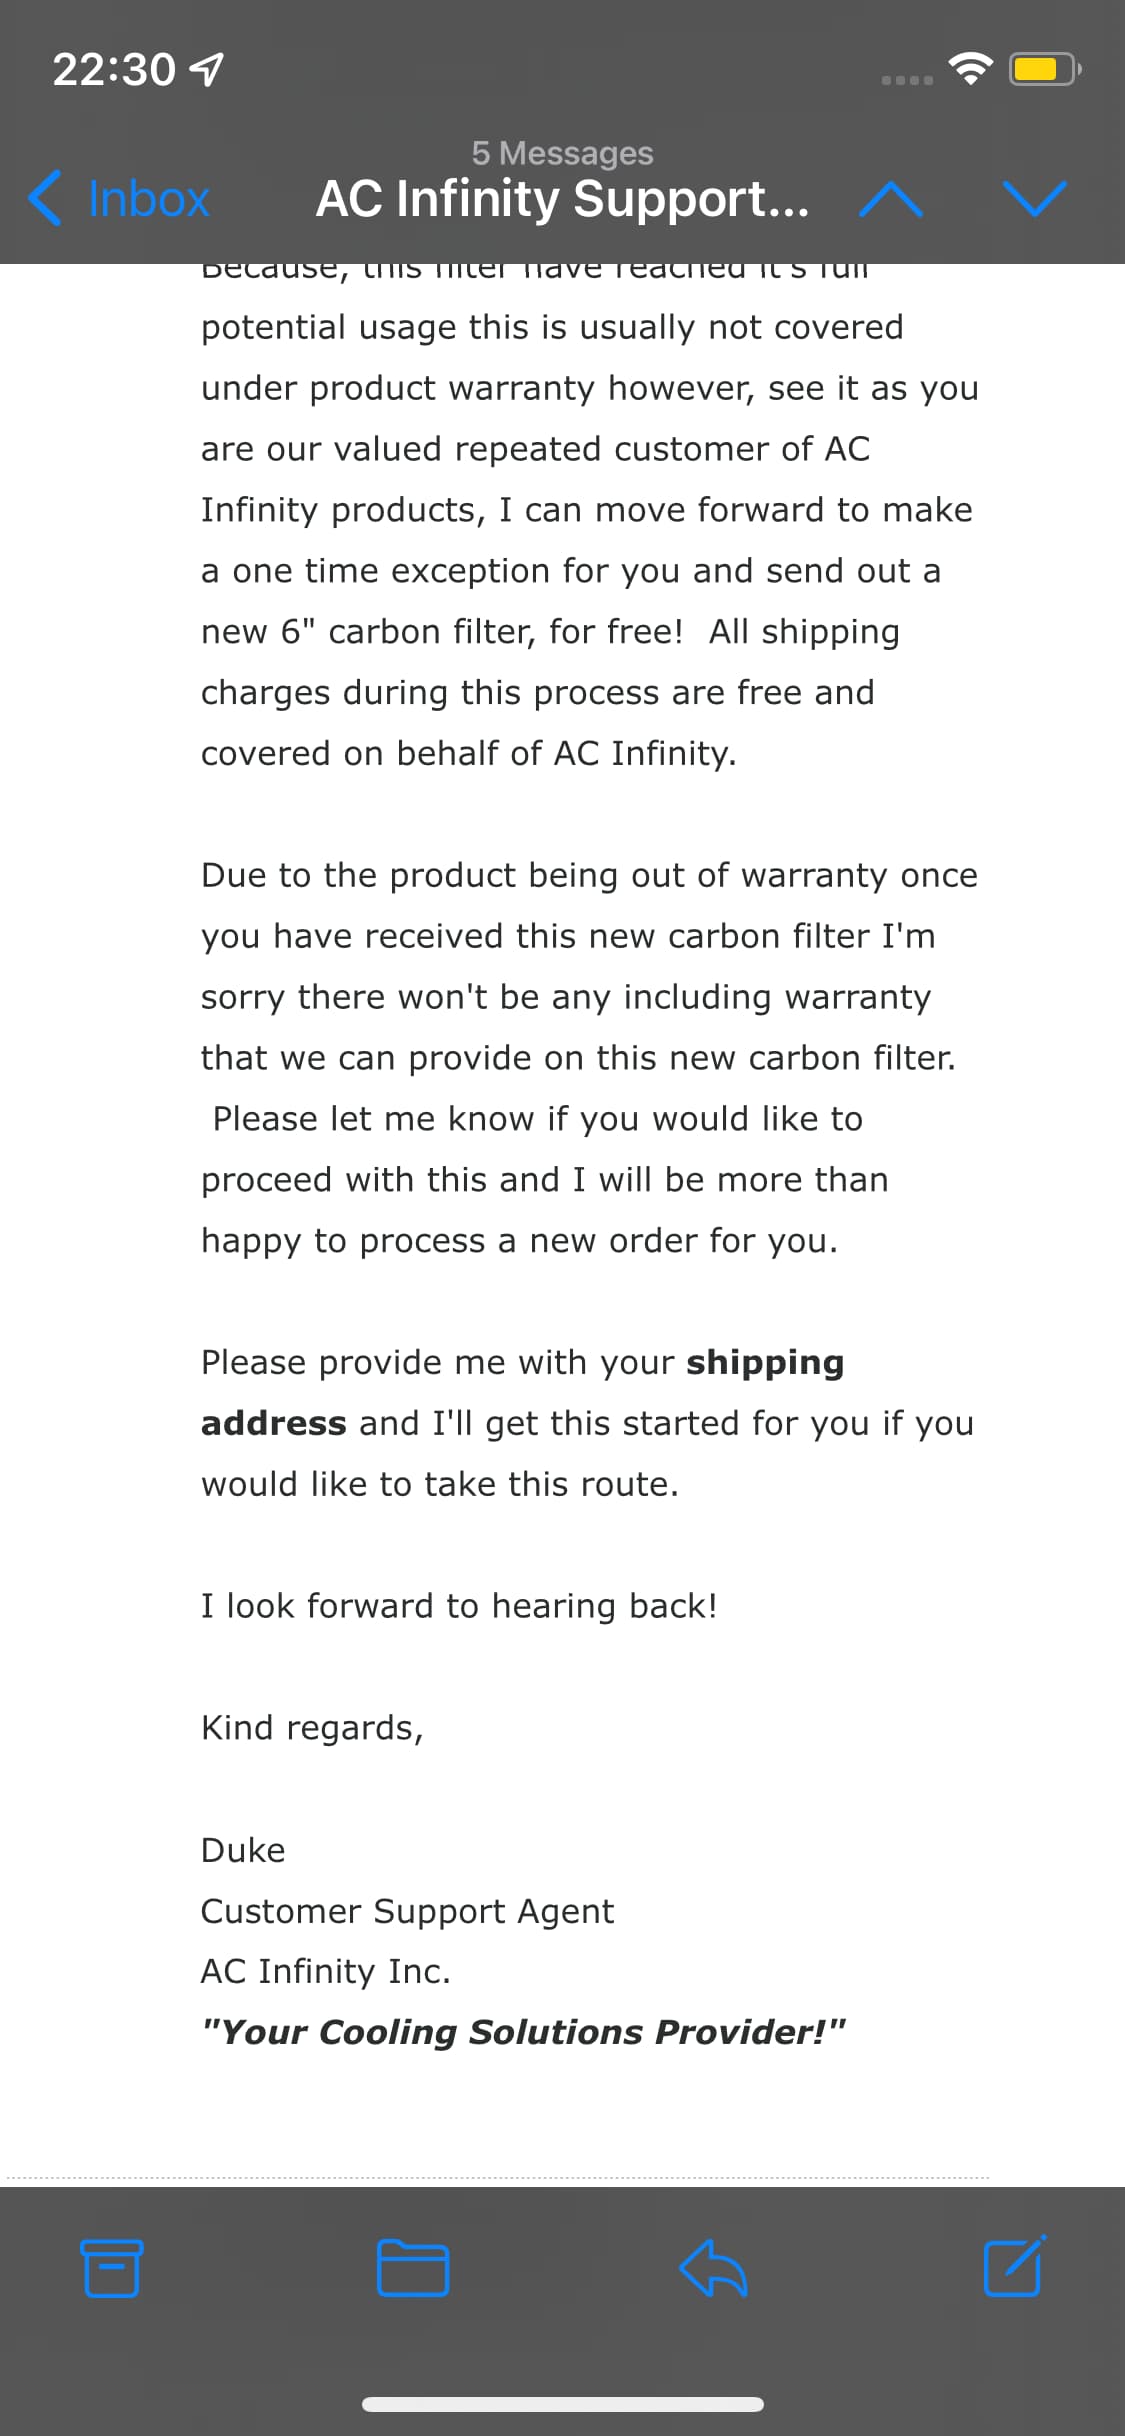
Task: Tap the AC Infinity Support thread title
Action: (562, 198)
